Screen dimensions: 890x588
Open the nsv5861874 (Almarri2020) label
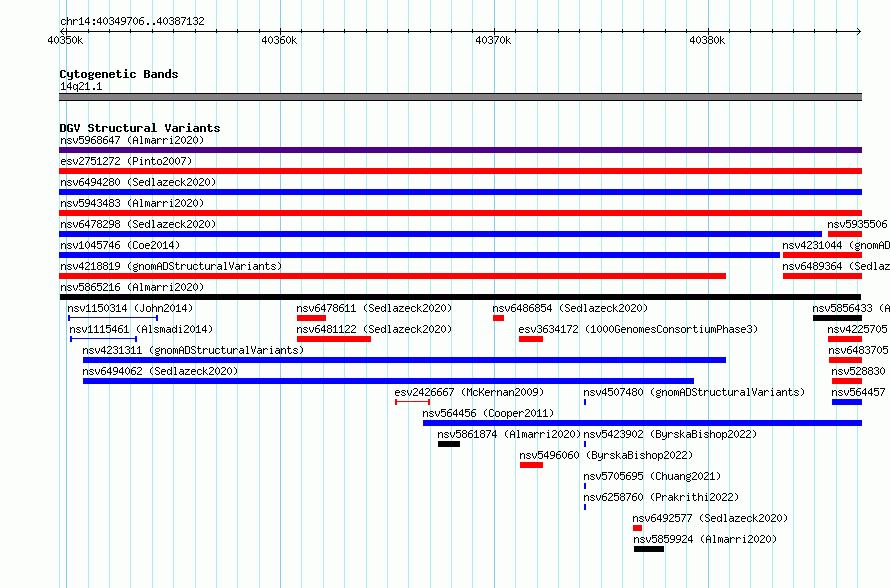[x=509, y=434]
